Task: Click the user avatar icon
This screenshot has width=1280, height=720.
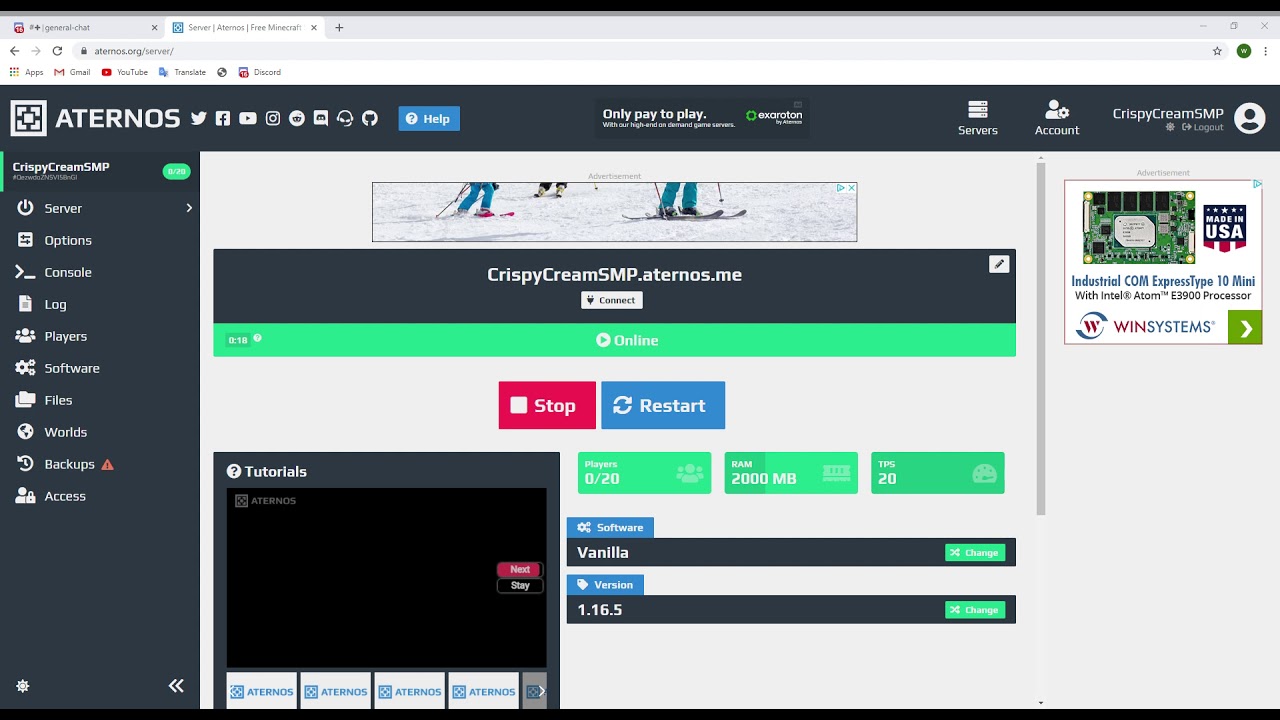Action: pos(1250,118)
